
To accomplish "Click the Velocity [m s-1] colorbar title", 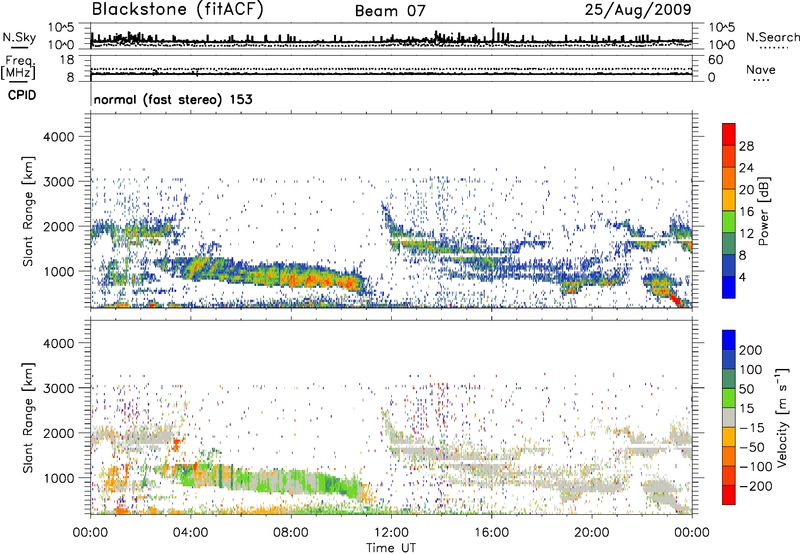I will pyautogui.click(x=782, y=417).
